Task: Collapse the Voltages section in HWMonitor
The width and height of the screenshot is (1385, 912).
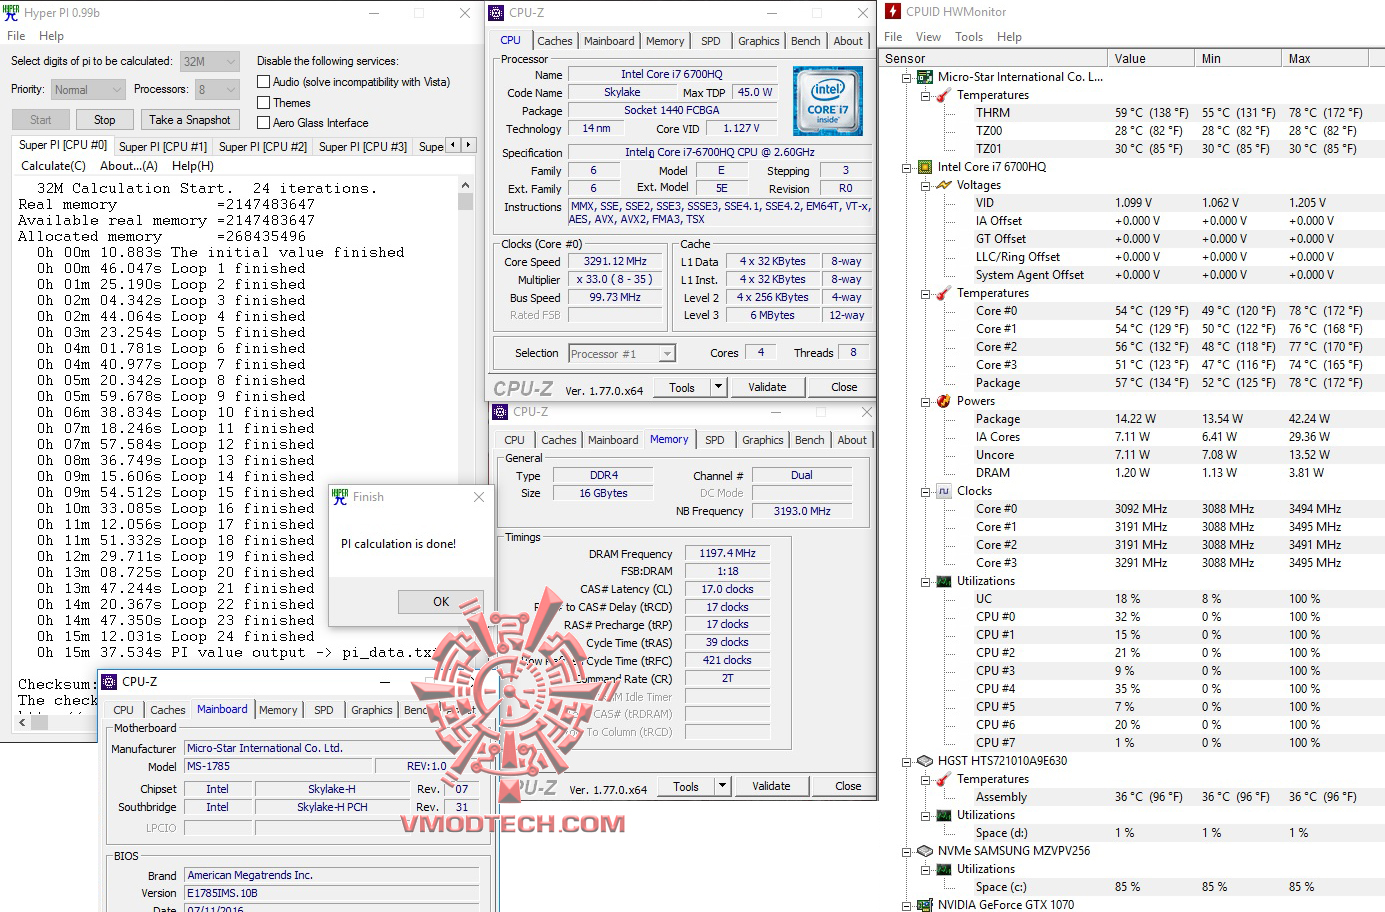Action: (x=925, y=185)
